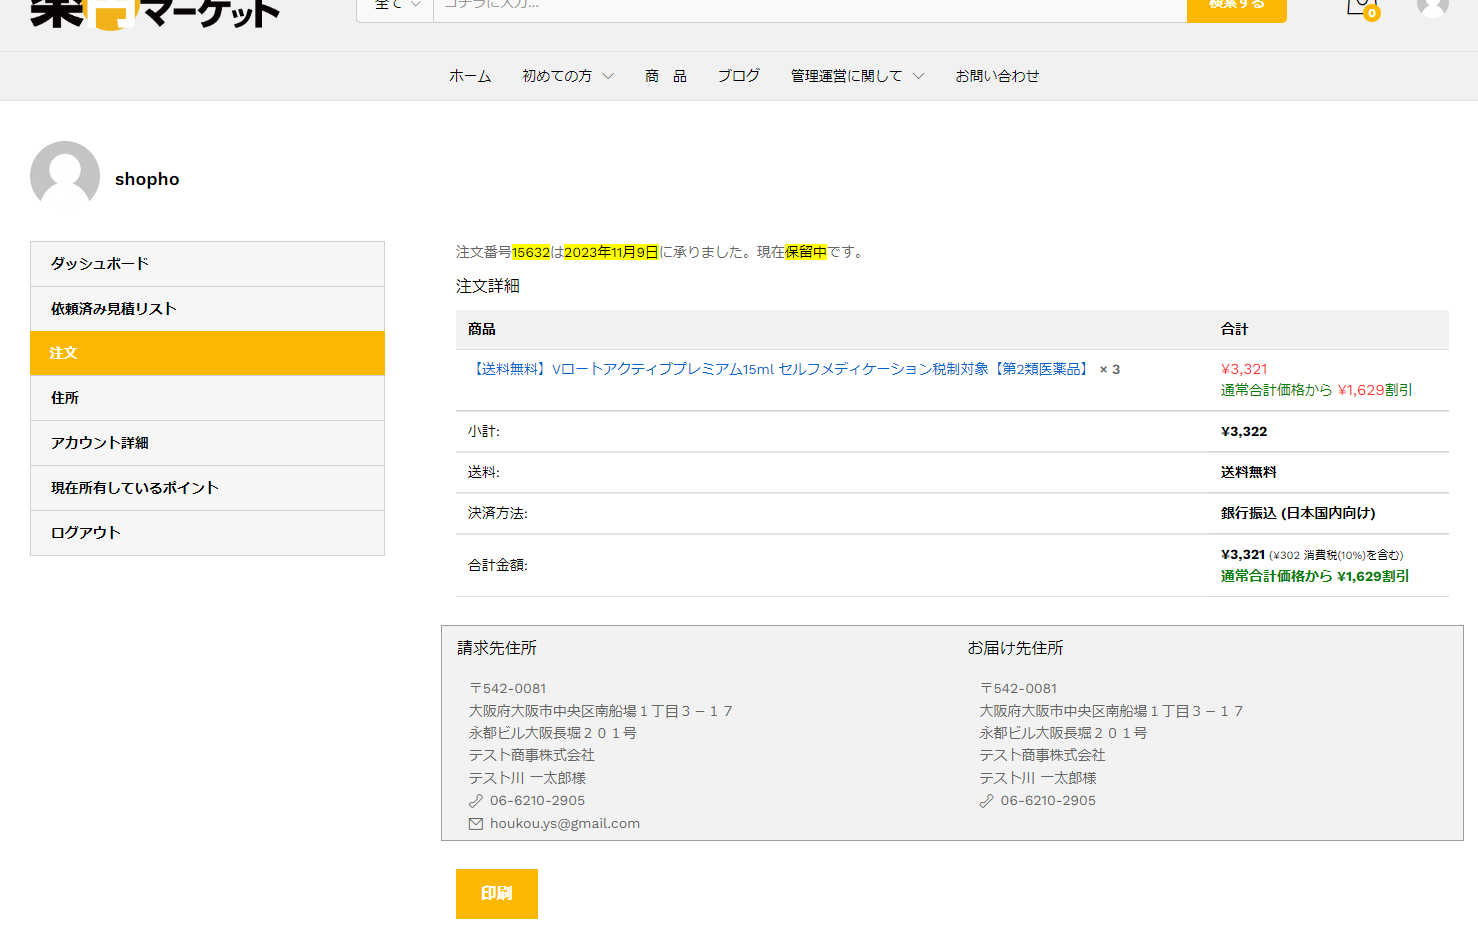Open the Vロートアクティブプレミアム product link

click(x=780, y=369)
